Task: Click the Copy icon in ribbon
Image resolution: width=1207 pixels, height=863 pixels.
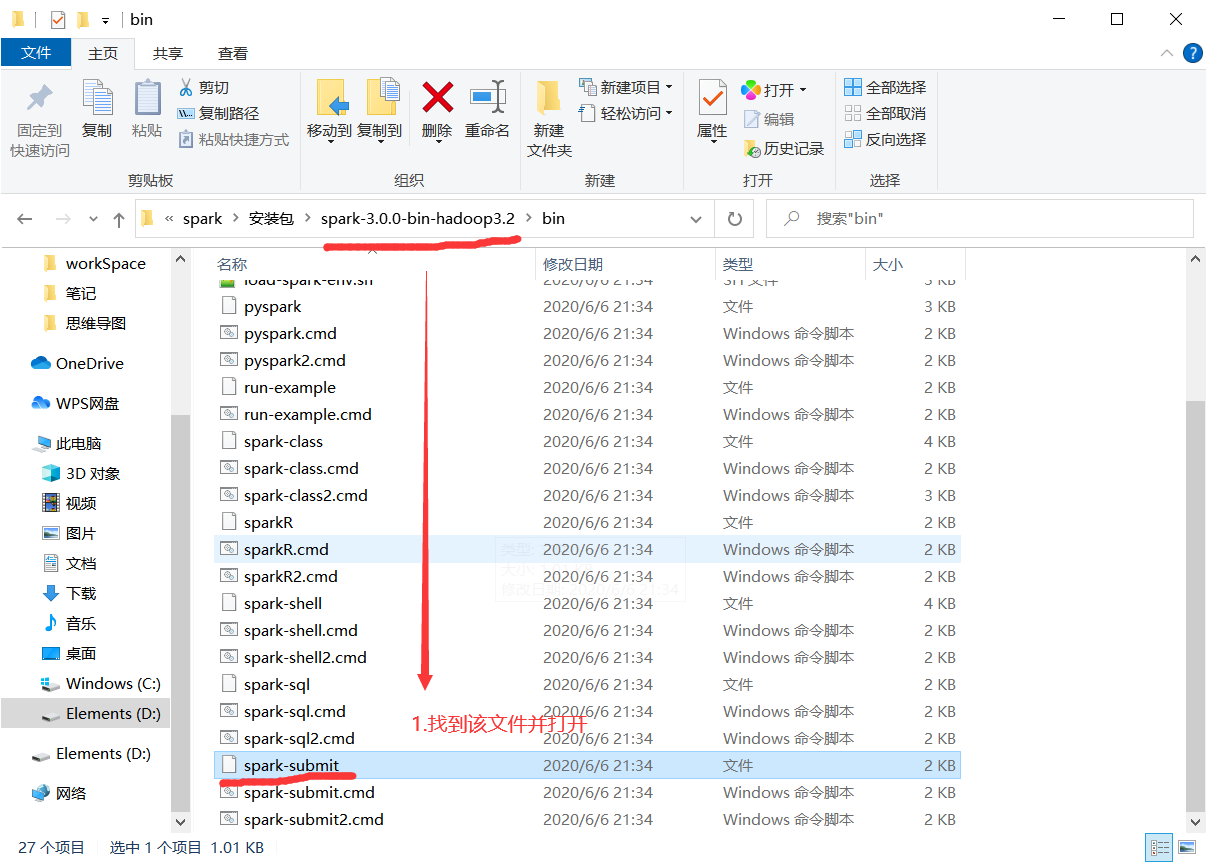Action: [x=97, y=98]
